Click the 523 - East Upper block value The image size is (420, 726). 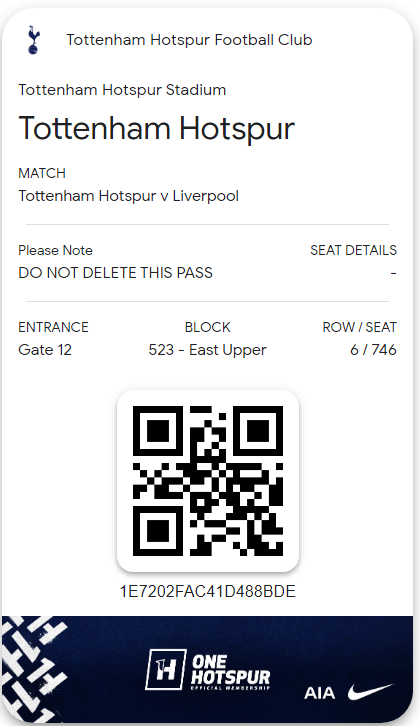[x=207, y=350]
